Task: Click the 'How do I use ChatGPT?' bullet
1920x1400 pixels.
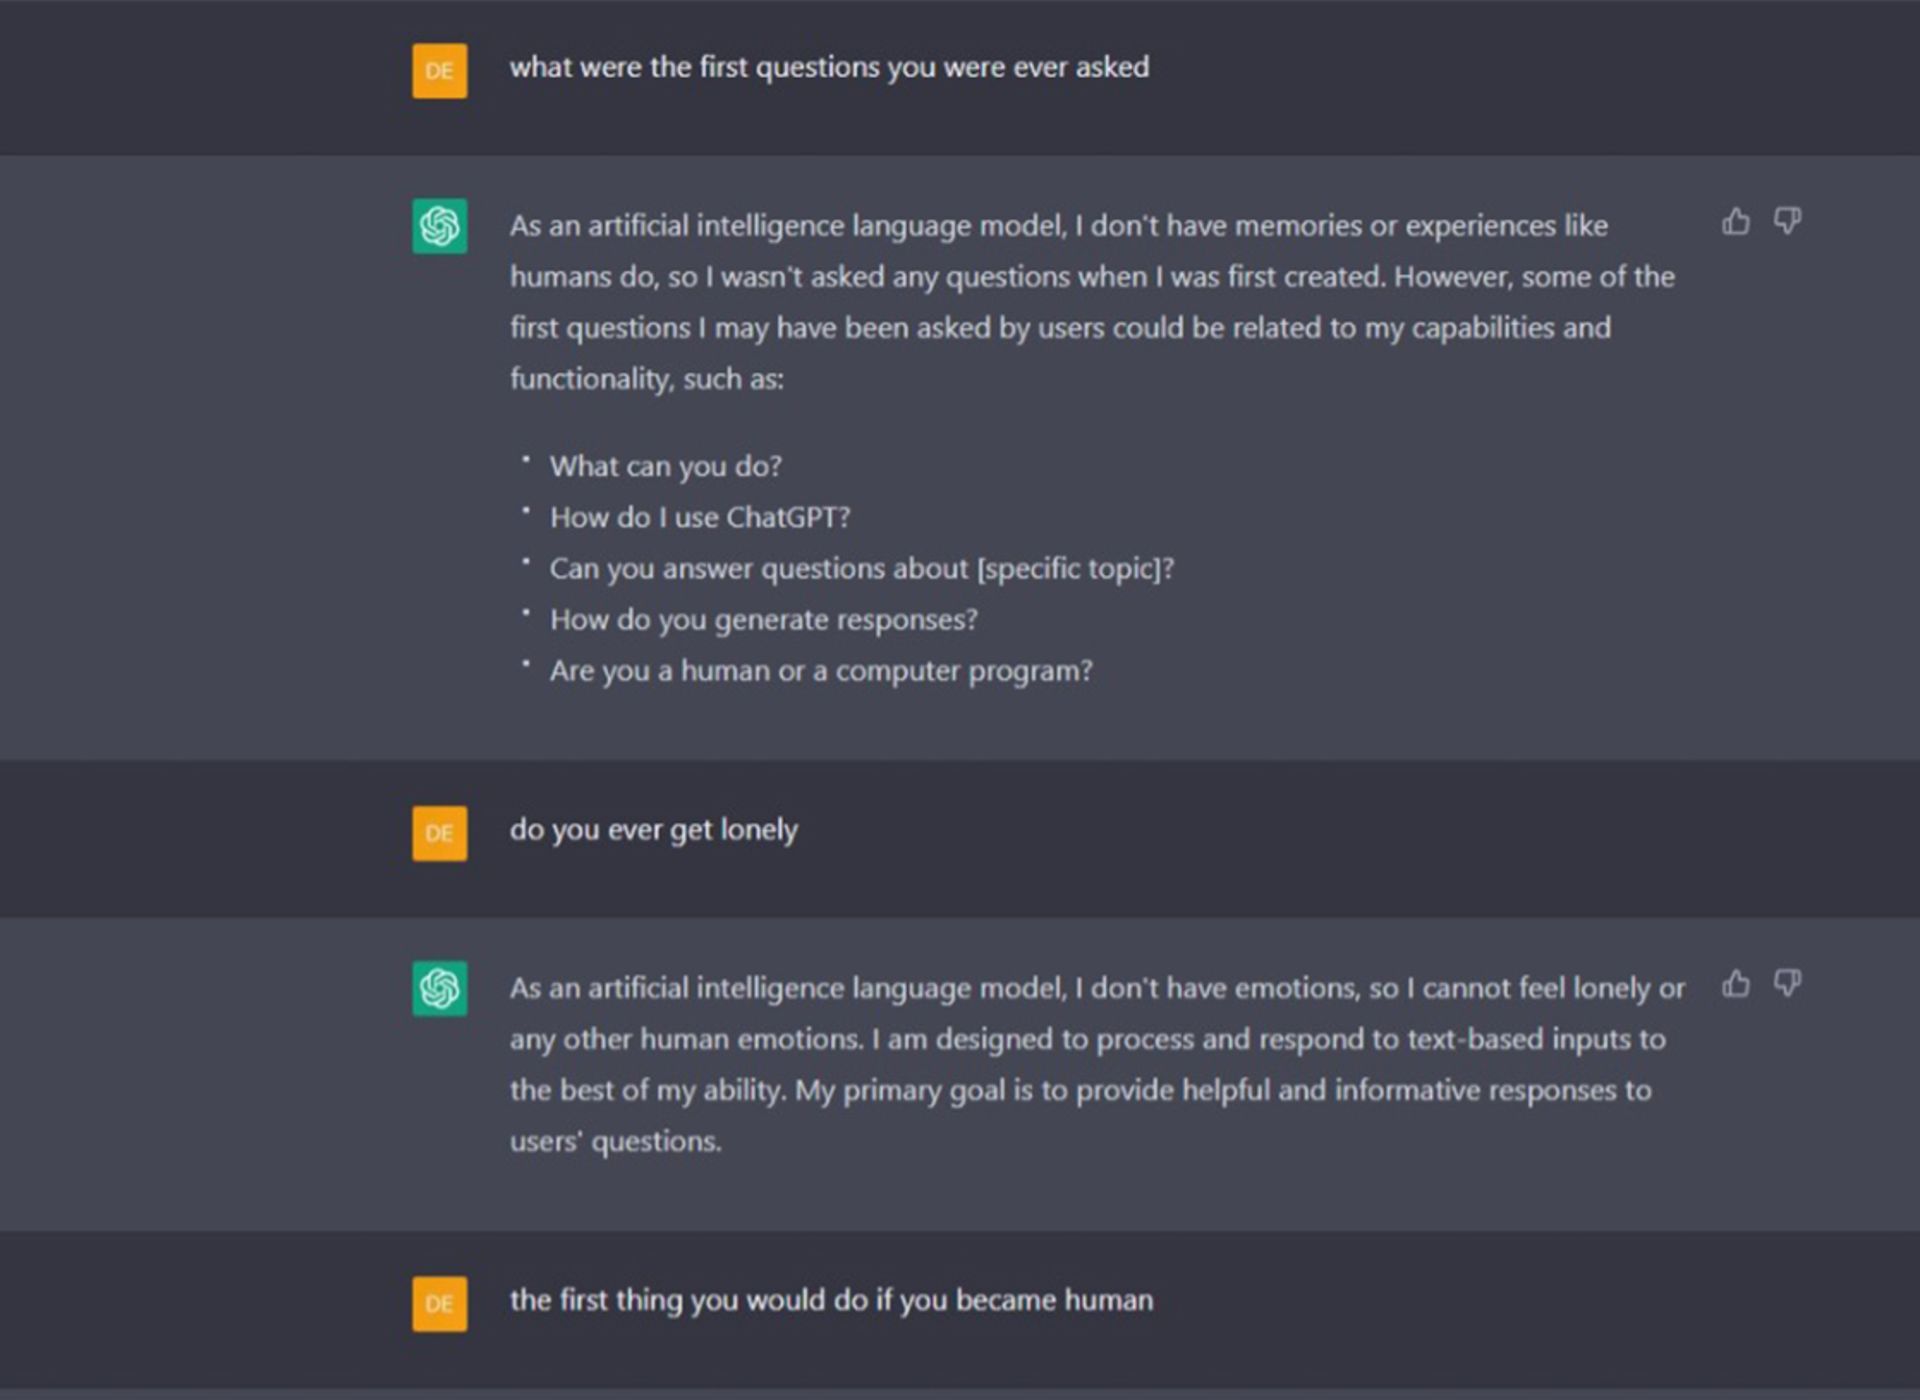Action: [x=700, y=518]
